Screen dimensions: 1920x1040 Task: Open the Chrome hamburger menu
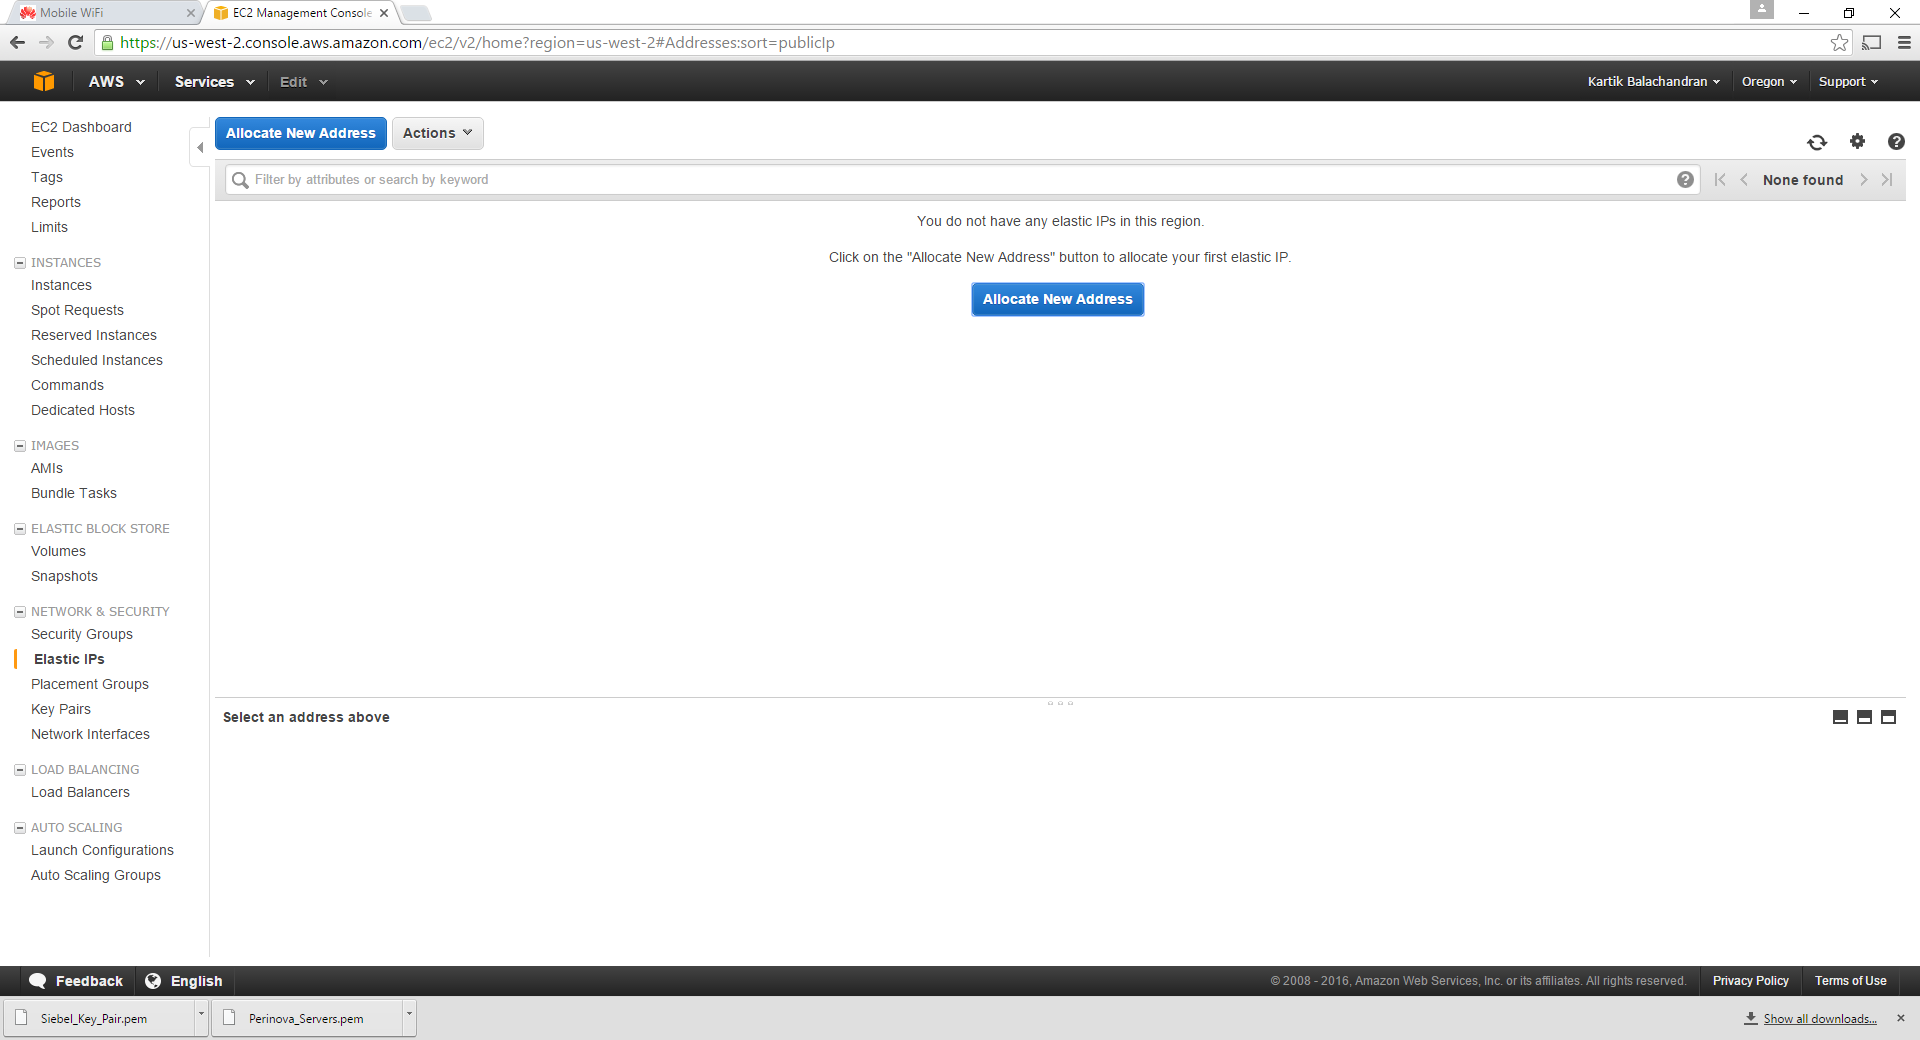coord(1904,42)
